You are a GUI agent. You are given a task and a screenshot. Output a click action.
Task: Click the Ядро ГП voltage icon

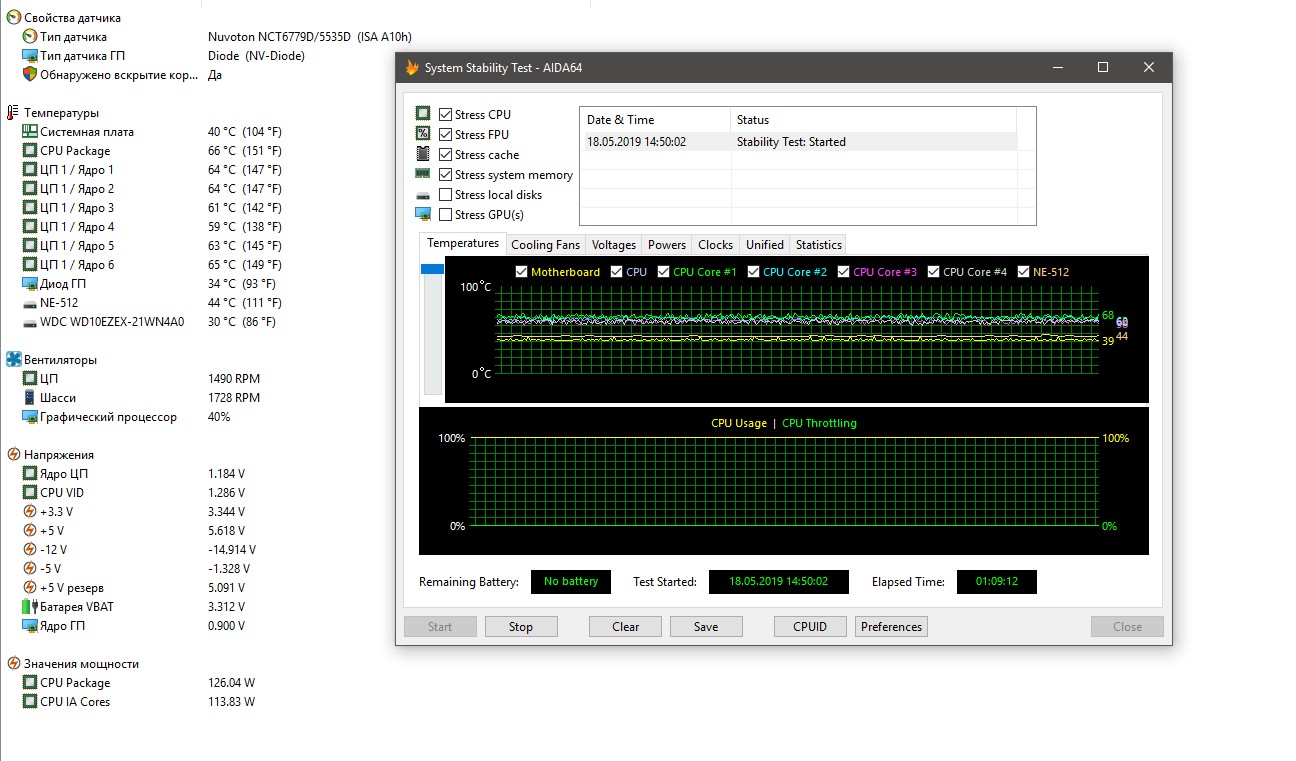30,626
